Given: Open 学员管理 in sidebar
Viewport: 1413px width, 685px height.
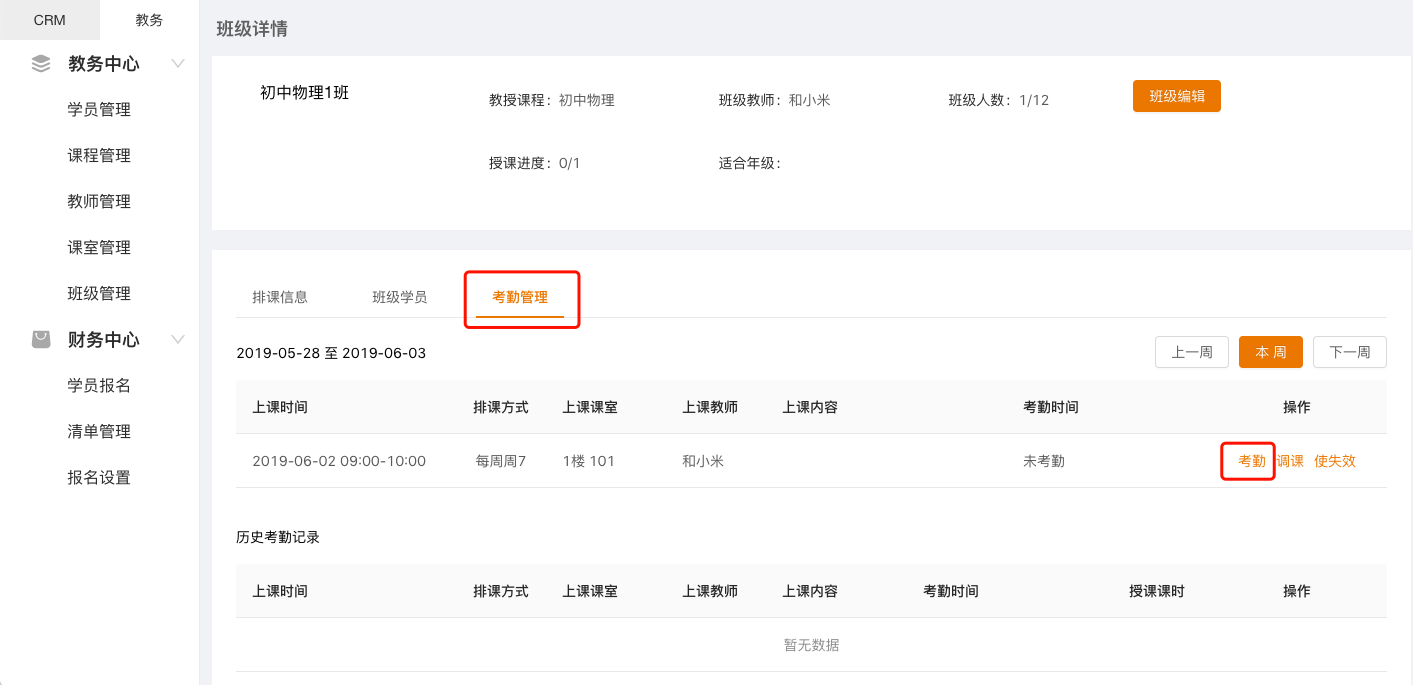Looking at the screenshot, I should (x=99, y=110).
